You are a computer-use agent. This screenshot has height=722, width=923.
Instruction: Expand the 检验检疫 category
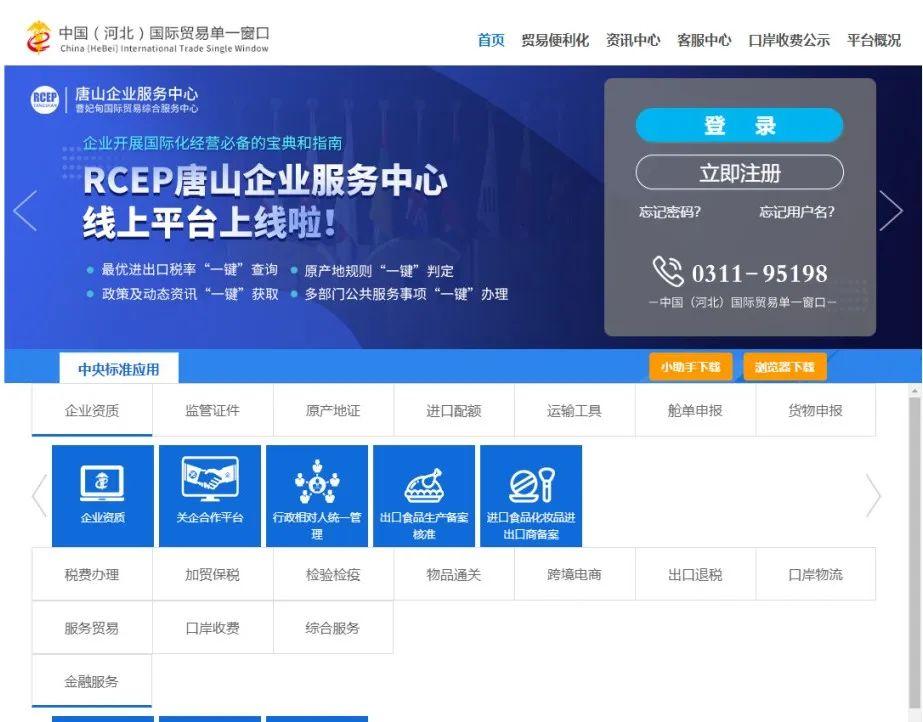(x=333, y=574)
